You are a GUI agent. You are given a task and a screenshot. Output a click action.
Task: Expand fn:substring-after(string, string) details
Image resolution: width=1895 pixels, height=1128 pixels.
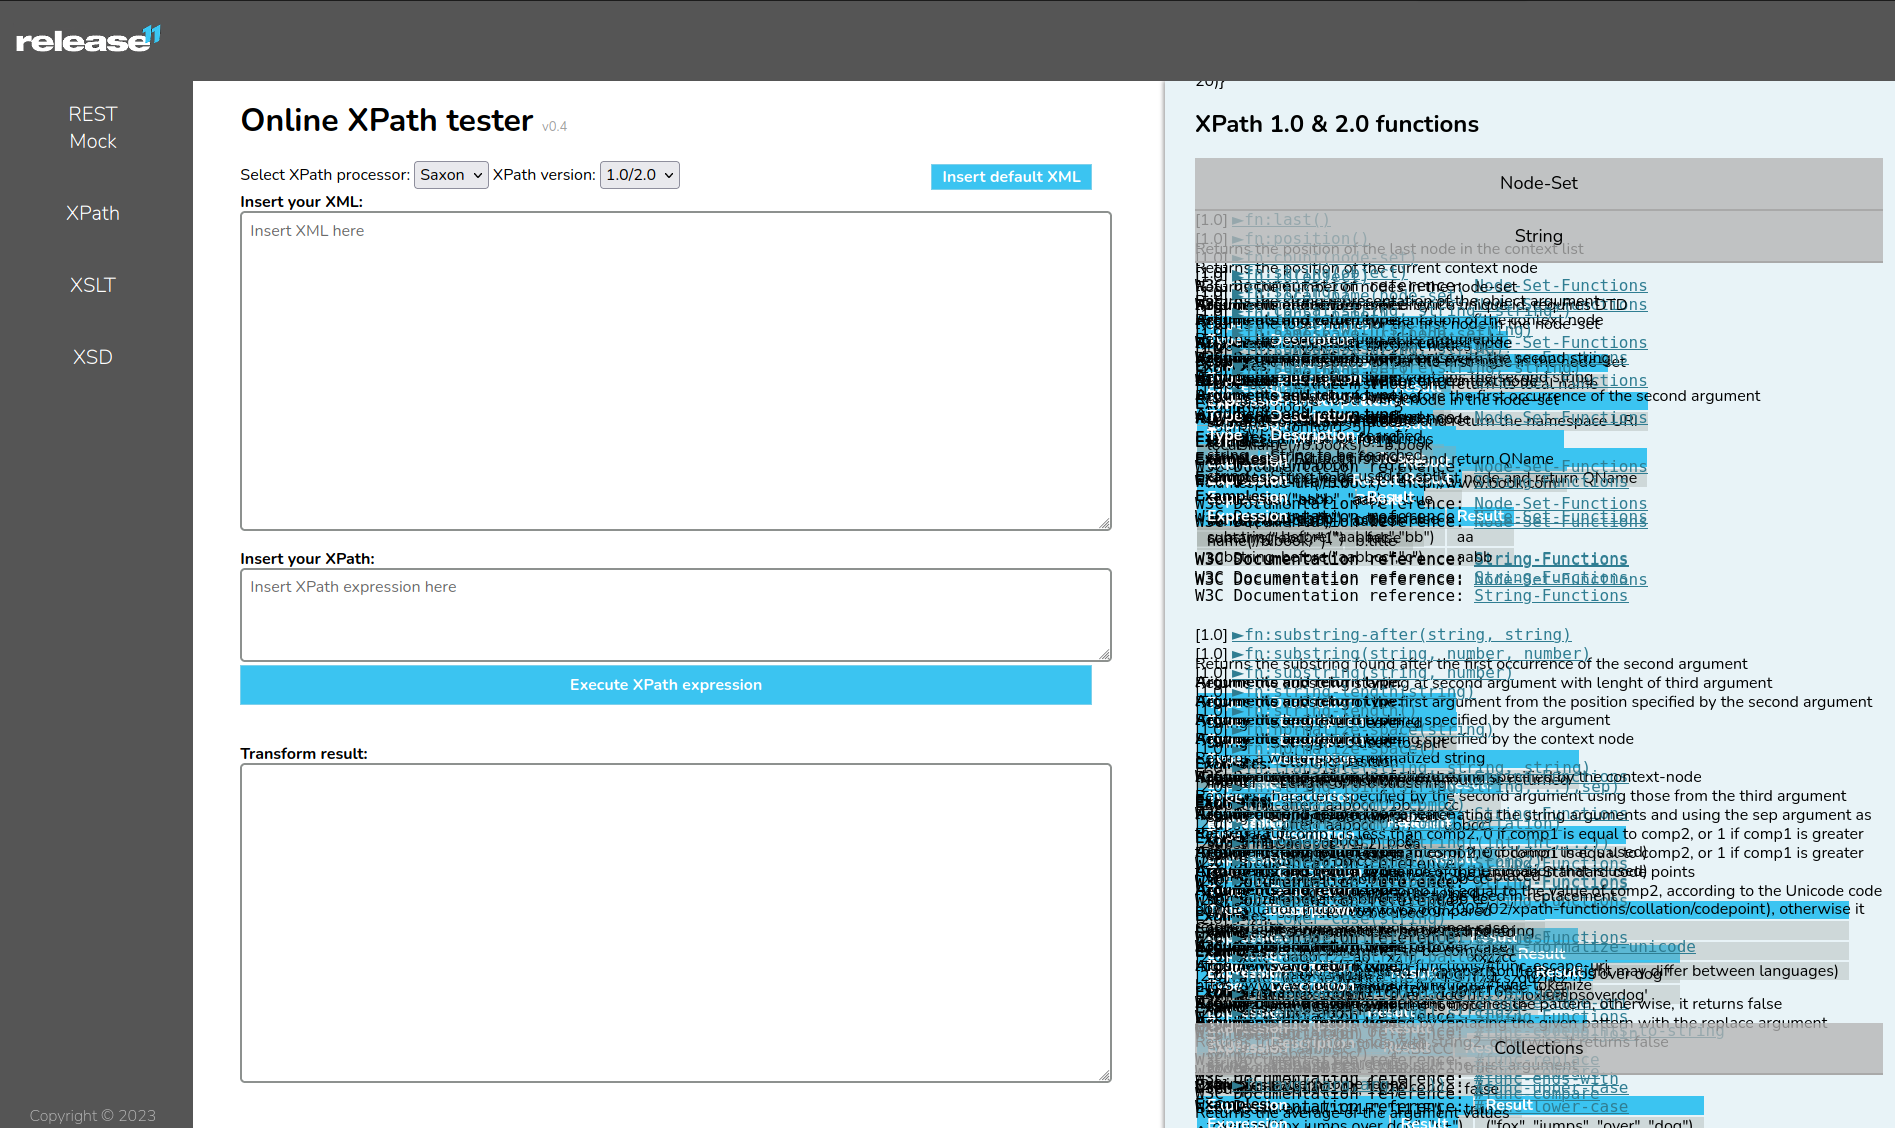[x=1407, y=635]
